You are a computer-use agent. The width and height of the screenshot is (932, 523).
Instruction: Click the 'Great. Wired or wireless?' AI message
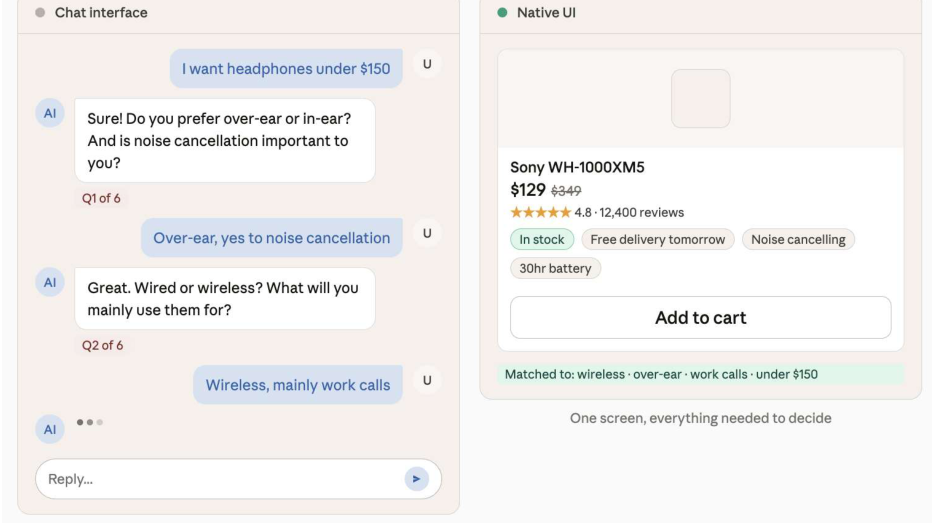pos(225,298)
